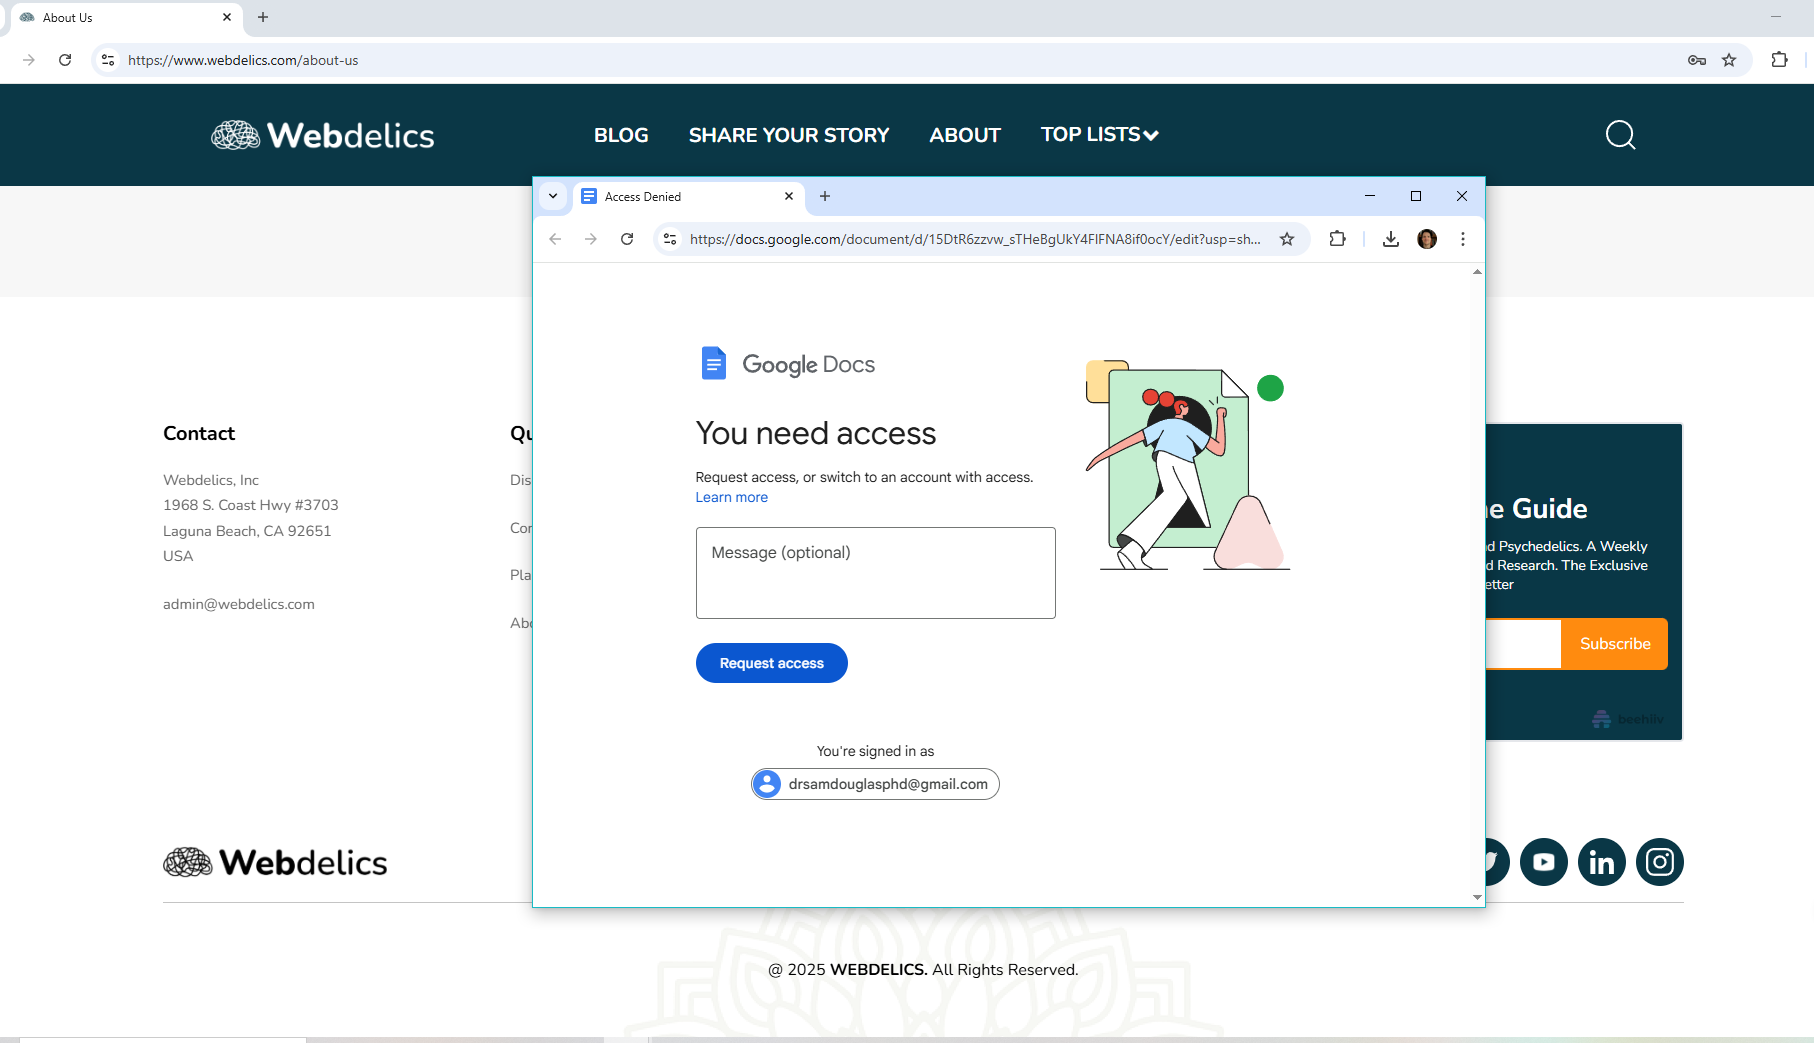Open the password key icon in address bar

pyautogui.click(x=1697, y=60)
